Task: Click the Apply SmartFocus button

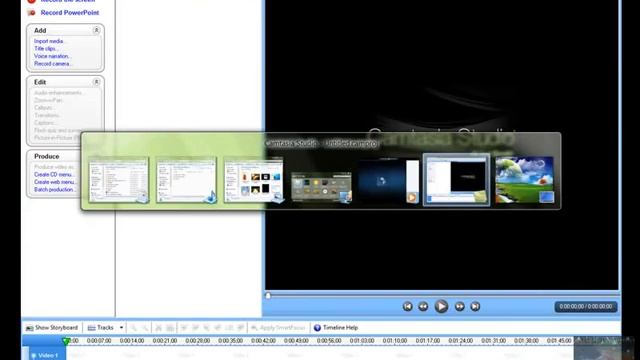Action: pos(278,328)
